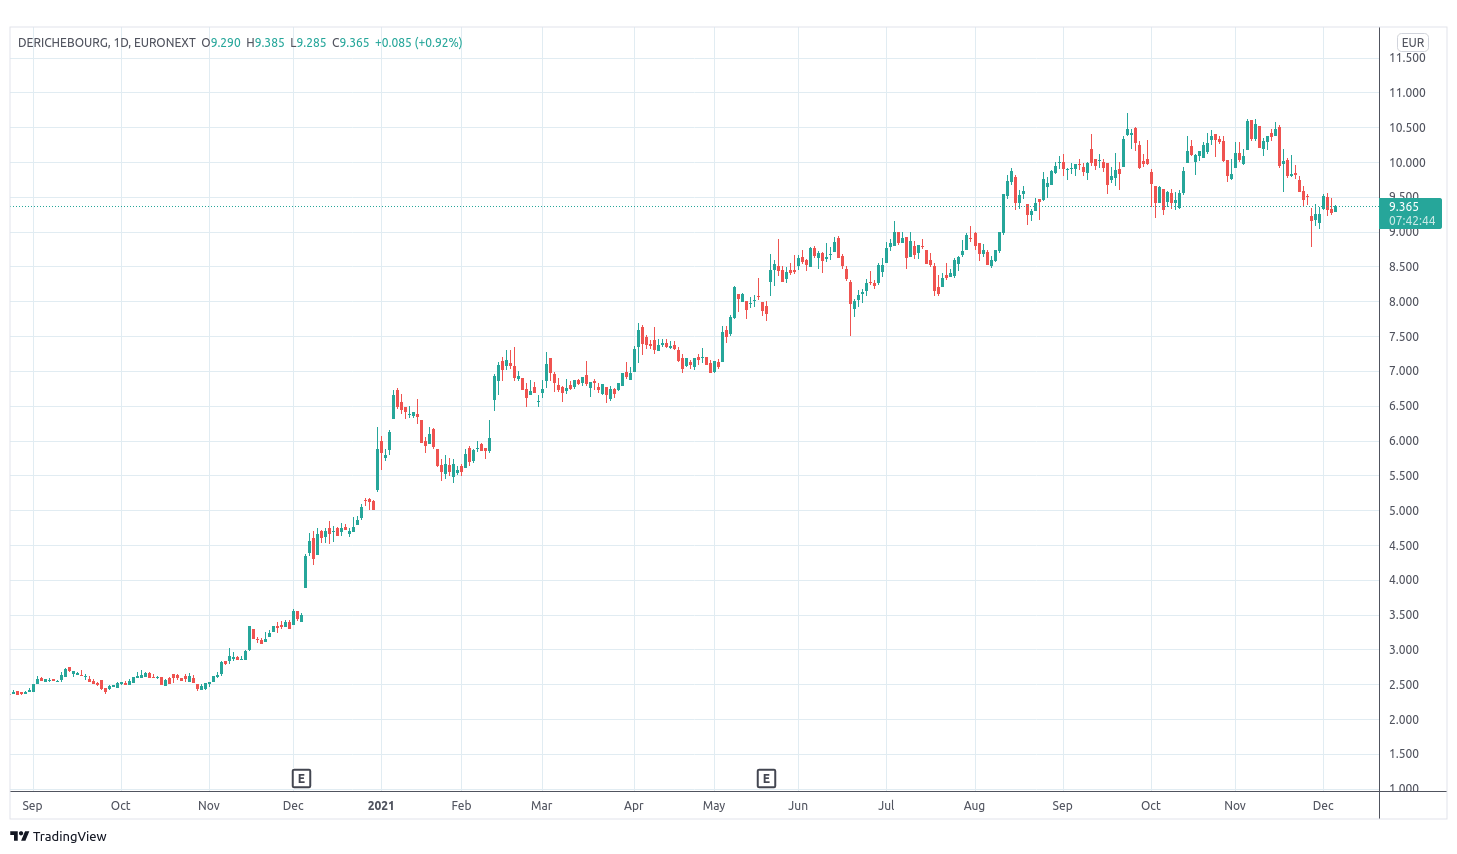The width and height of the screenshot is (1457, 854).
Task: Click the low value L9.285
Action: click(309, 43)
